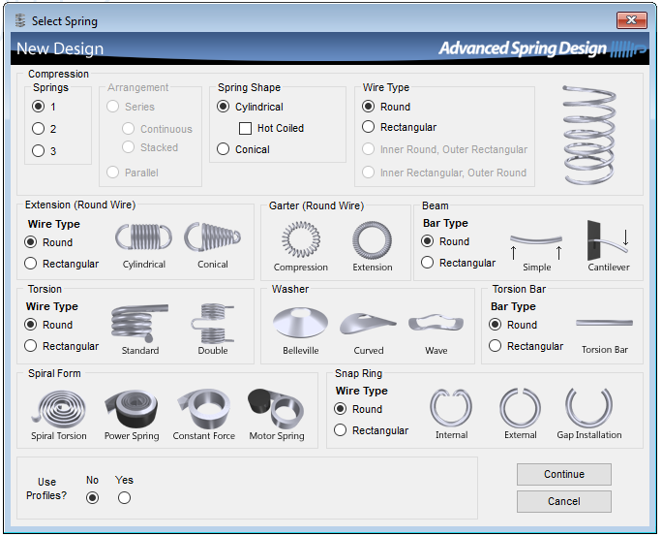Set Use Profiles to Yes

click(x=124, y=498)
